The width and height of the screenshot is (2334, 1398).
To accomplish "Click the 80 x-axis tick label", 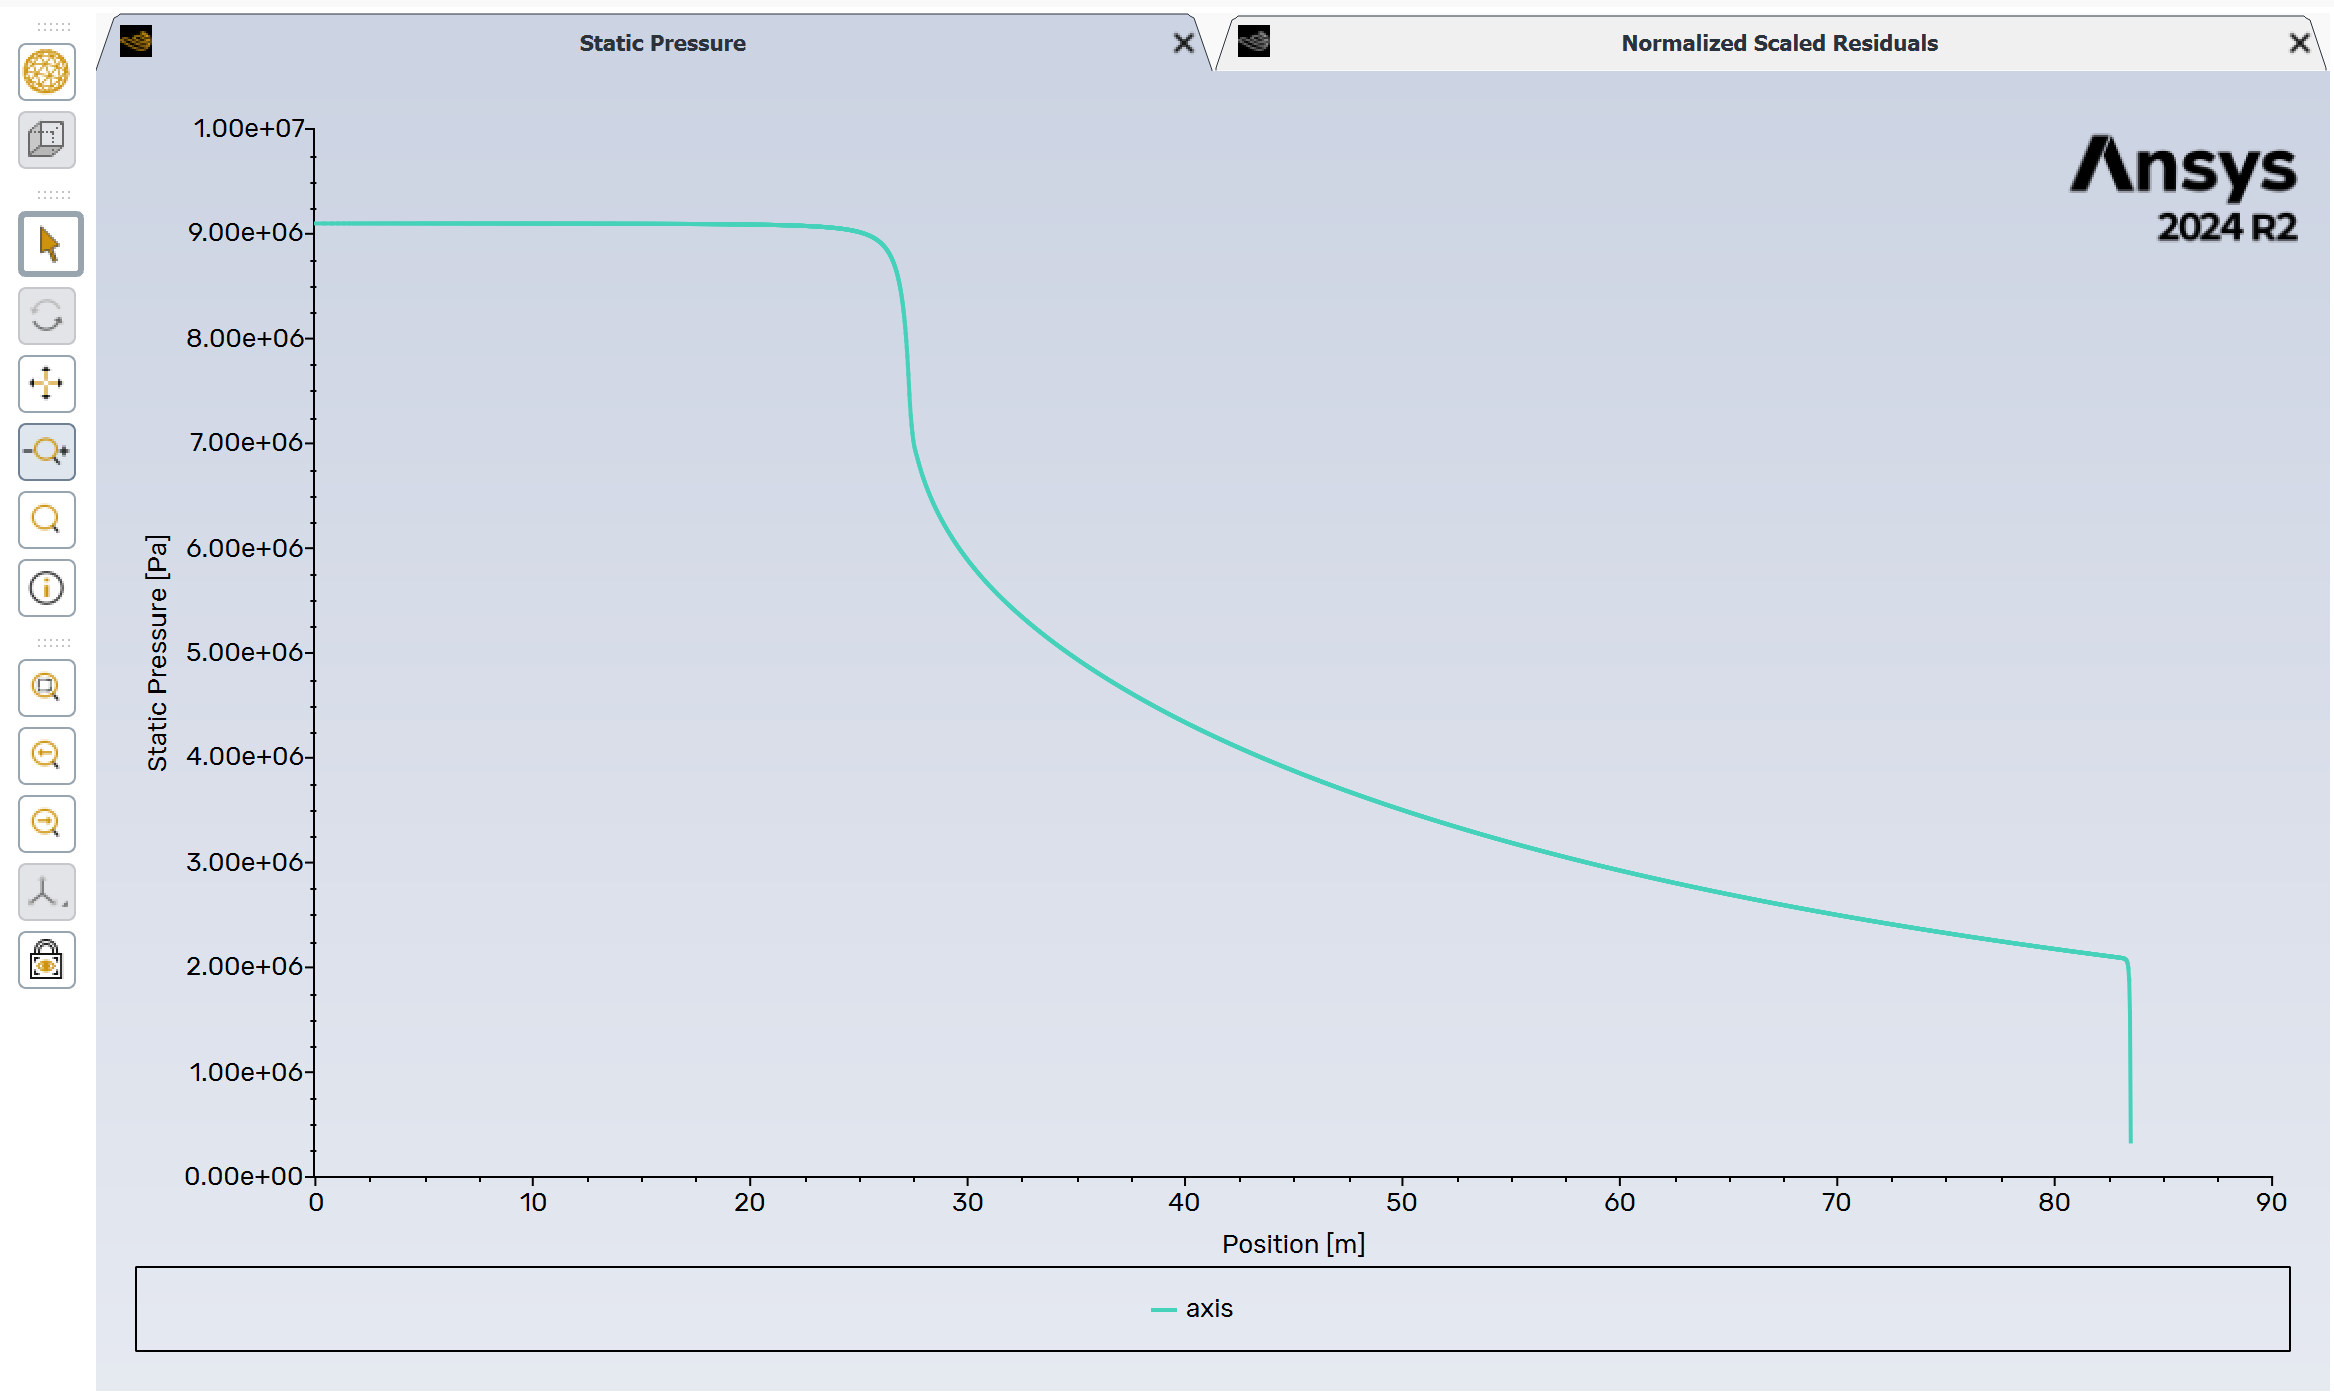I will coord(2054,1202).
